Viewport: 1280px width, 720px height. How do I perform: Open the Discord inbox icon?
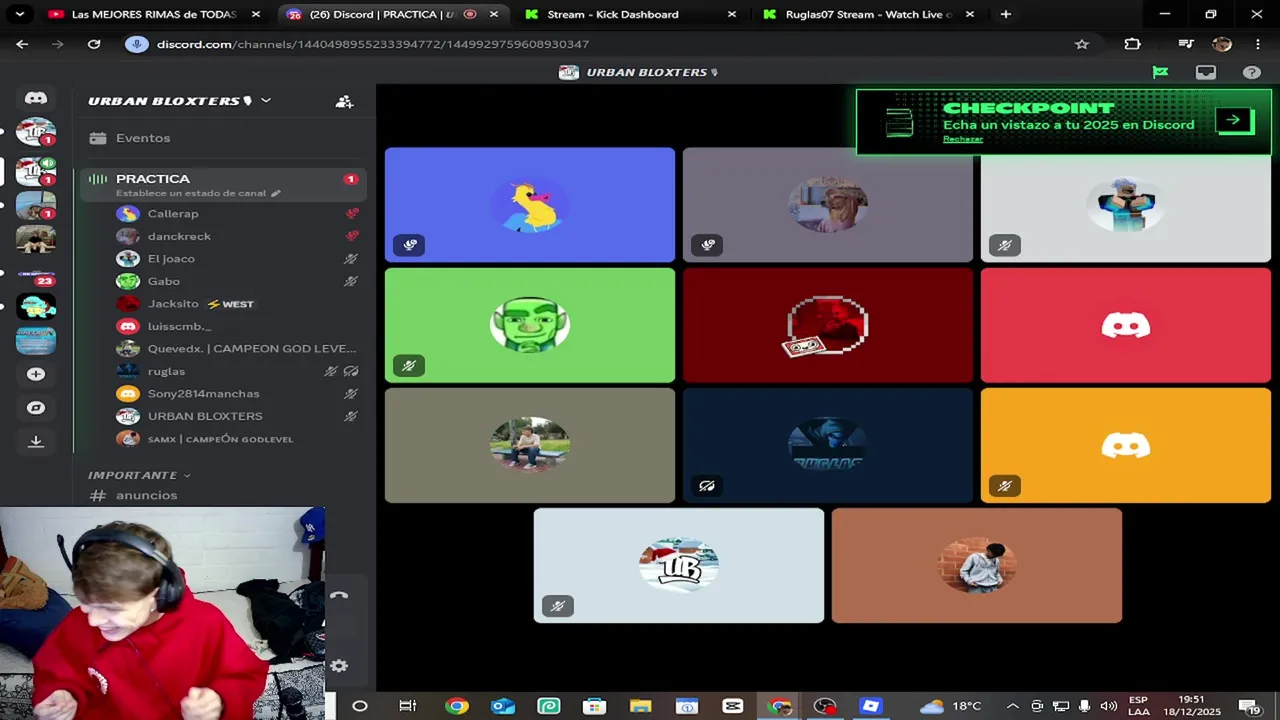[1206, 72]
